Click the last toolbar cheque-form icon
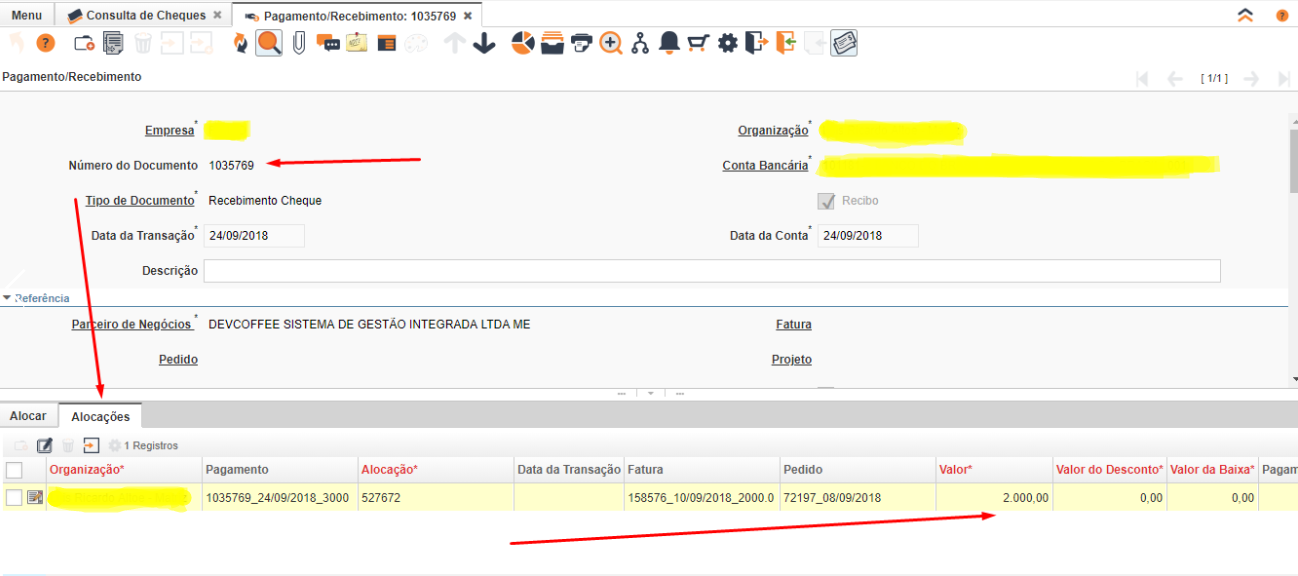This screenshot has width=1298, height=576. 844,43
